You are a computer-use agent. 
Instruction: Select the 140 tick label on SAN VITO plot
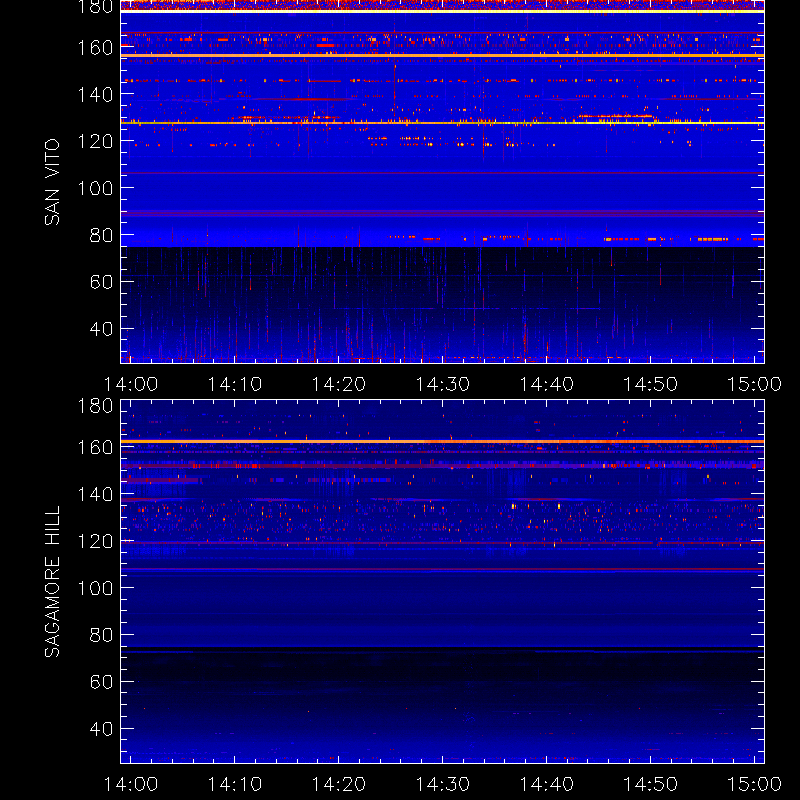click(95, 94)
